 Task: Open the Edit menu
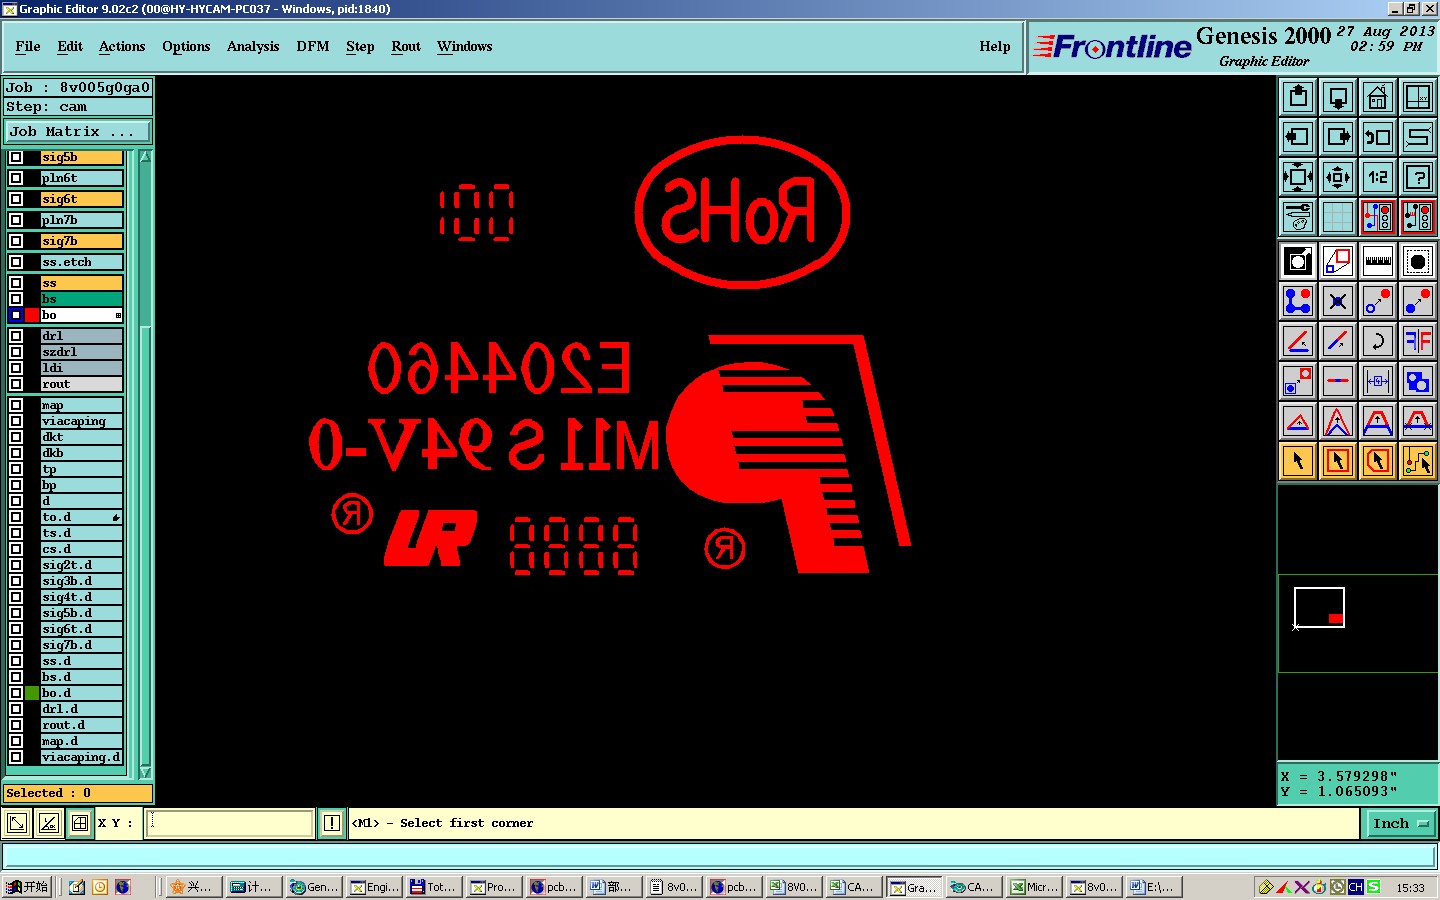pyautogui.click(x=70, y=47)
